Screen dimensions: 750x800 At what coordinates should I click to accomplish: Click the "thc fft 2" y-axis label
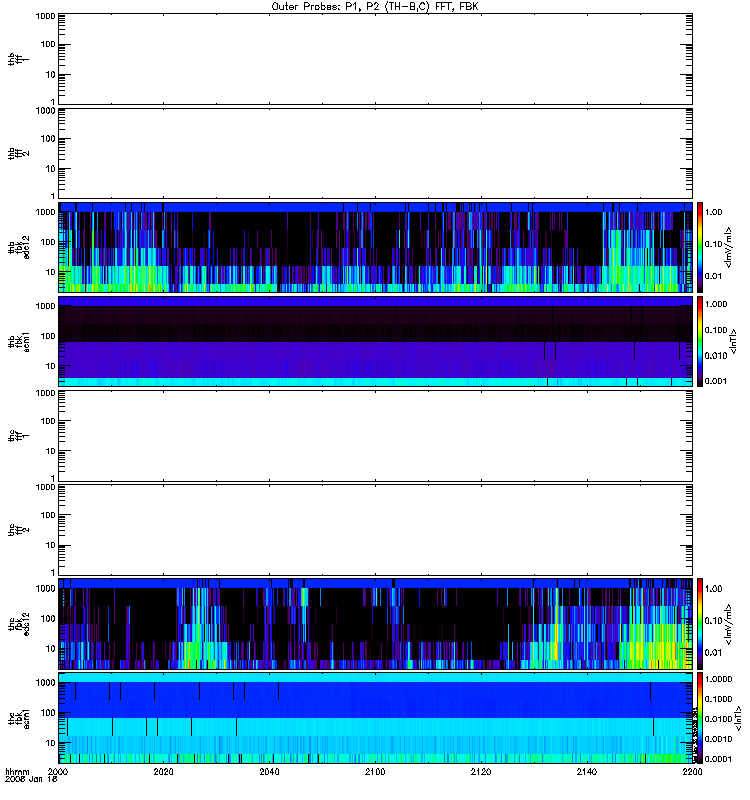[18, 530]
